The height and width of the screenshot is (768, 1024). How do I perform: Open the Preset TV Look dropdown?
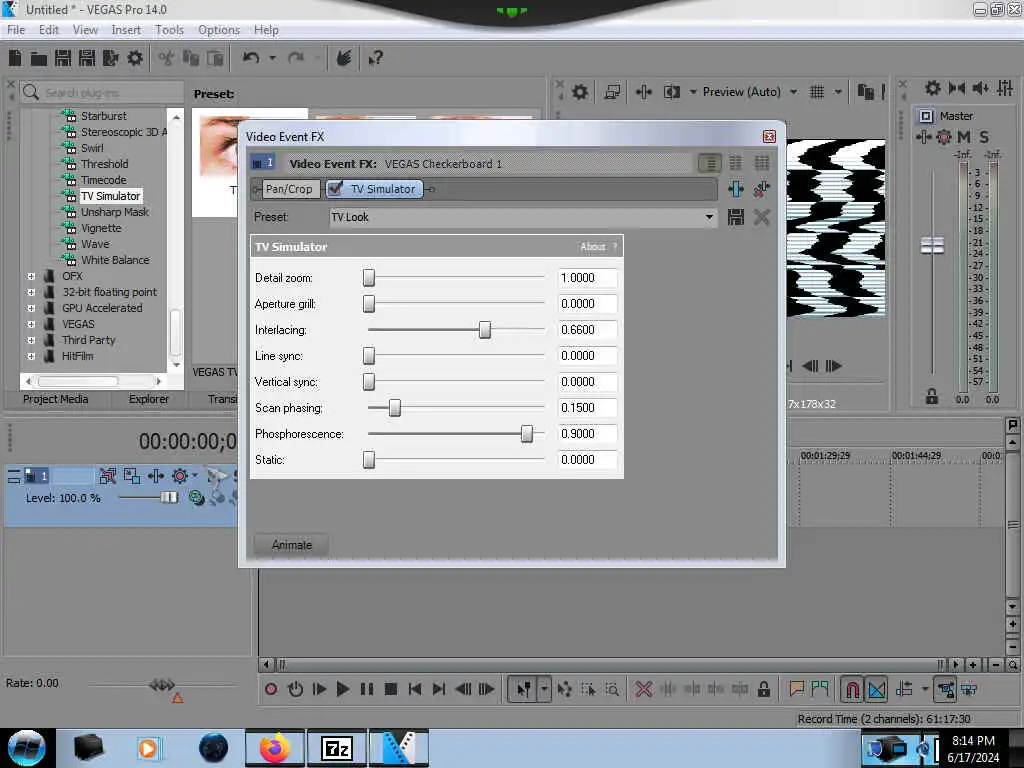coord(709,217)
